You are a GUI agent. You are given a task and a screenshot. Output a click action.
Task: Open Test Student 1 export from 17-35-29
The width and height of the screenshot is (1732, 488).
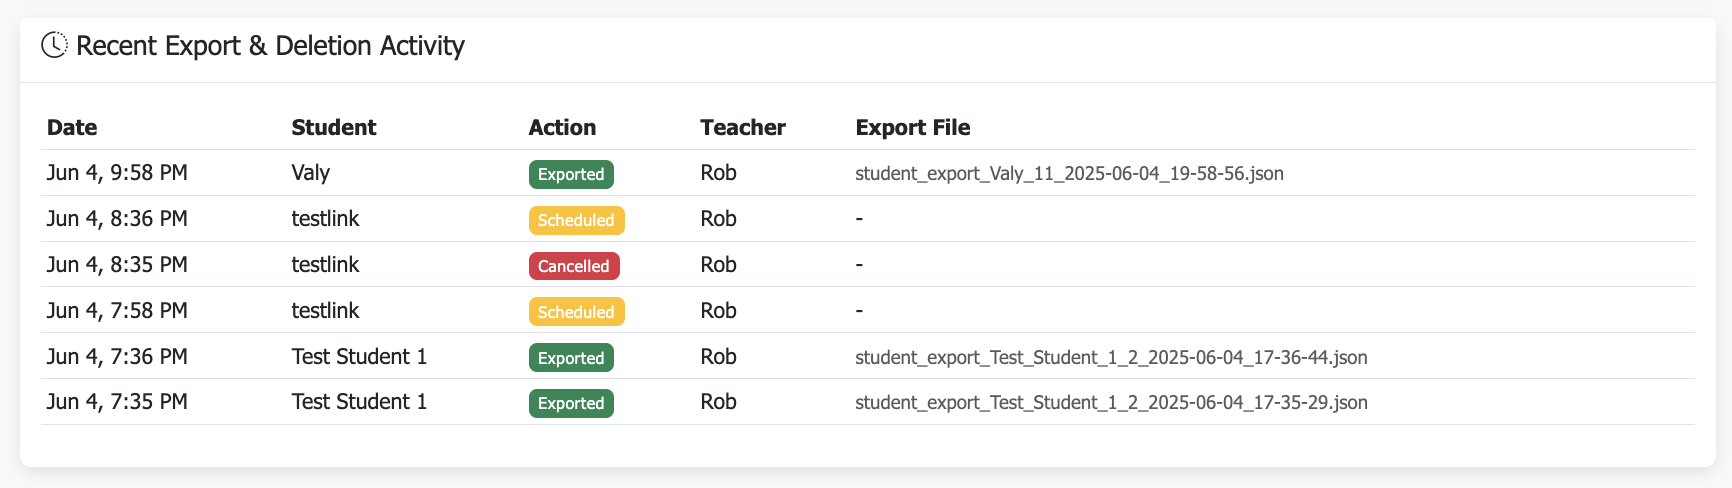coord(1111,402)
